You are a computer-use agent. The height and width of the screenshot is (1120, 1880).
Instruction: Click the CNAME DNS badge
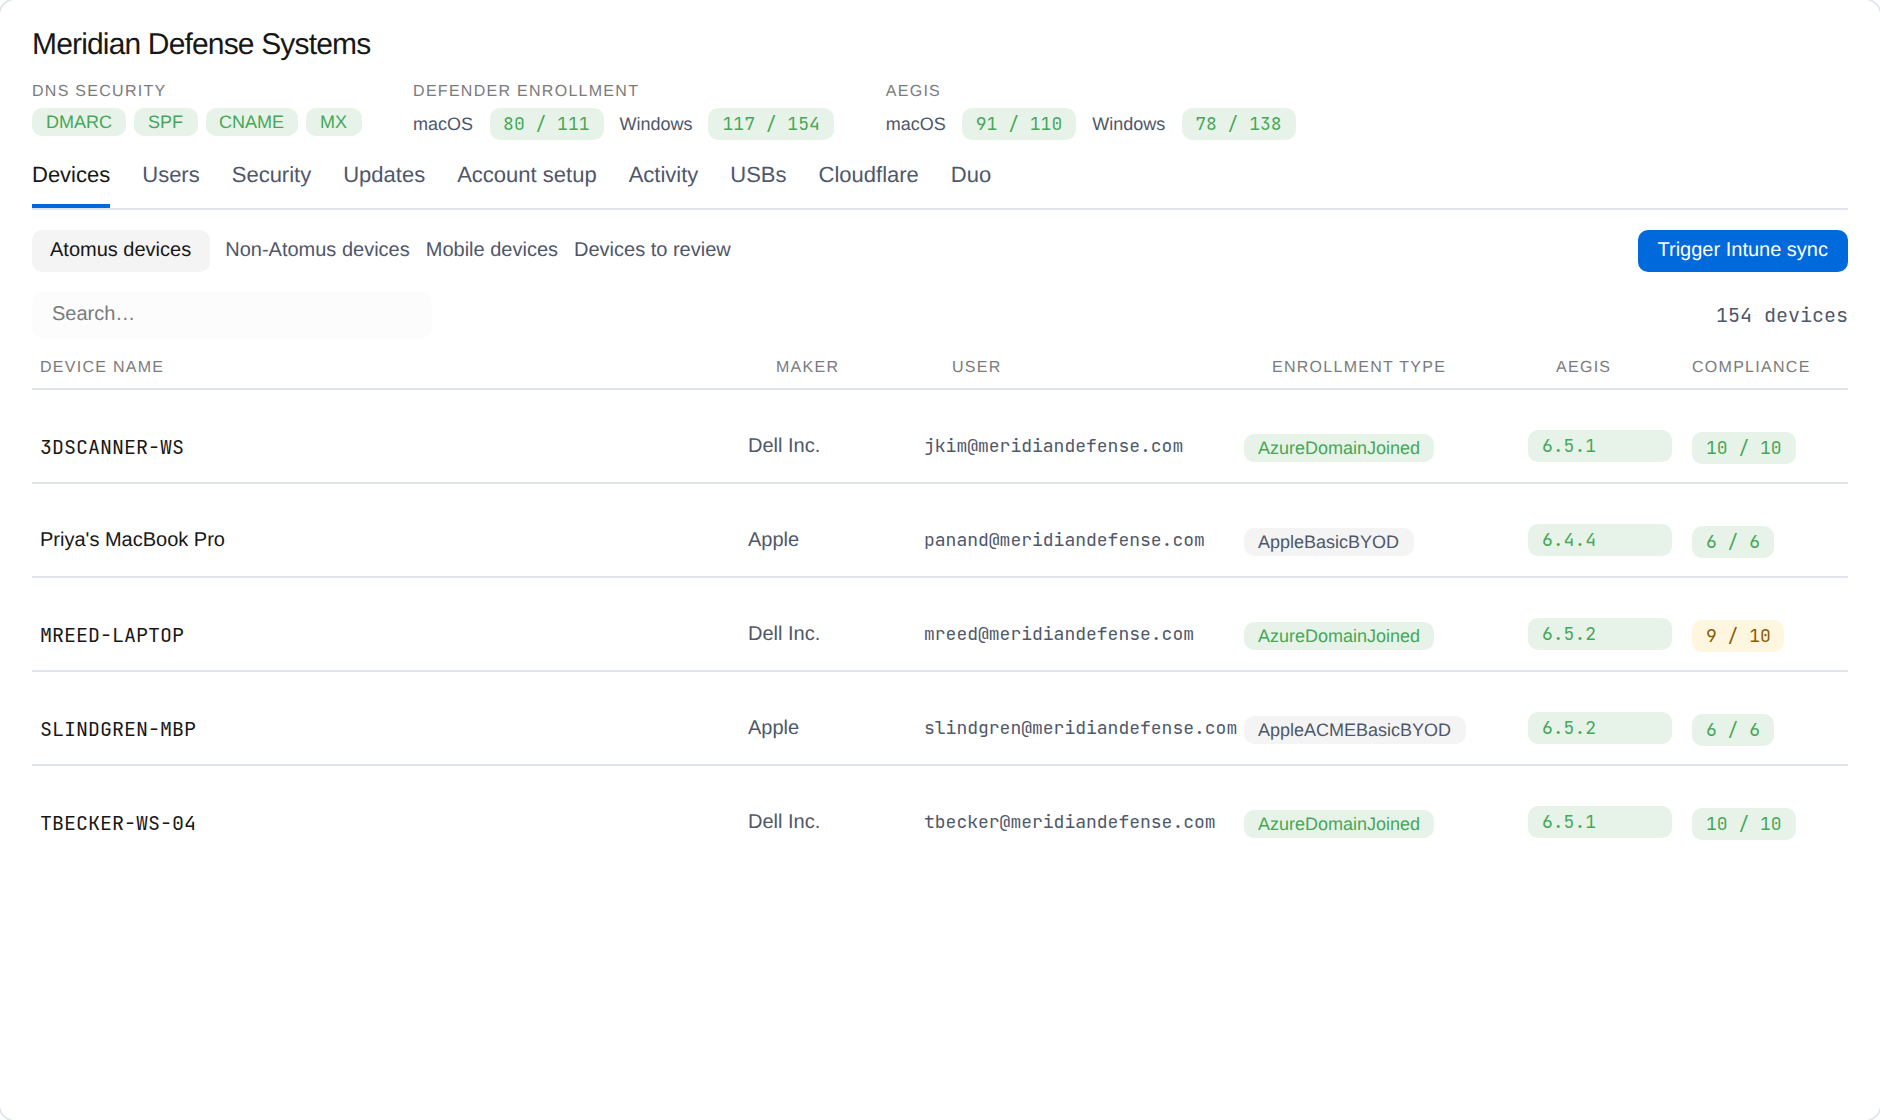(252, 122)
